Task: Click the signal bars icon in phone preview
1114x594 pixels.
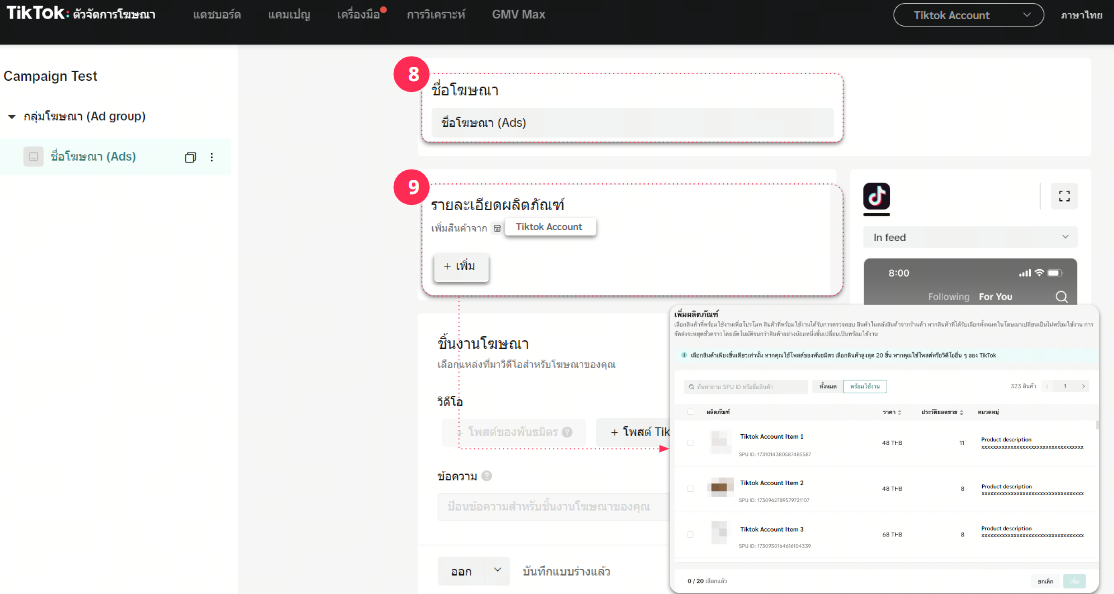Action: (1024, 273)
